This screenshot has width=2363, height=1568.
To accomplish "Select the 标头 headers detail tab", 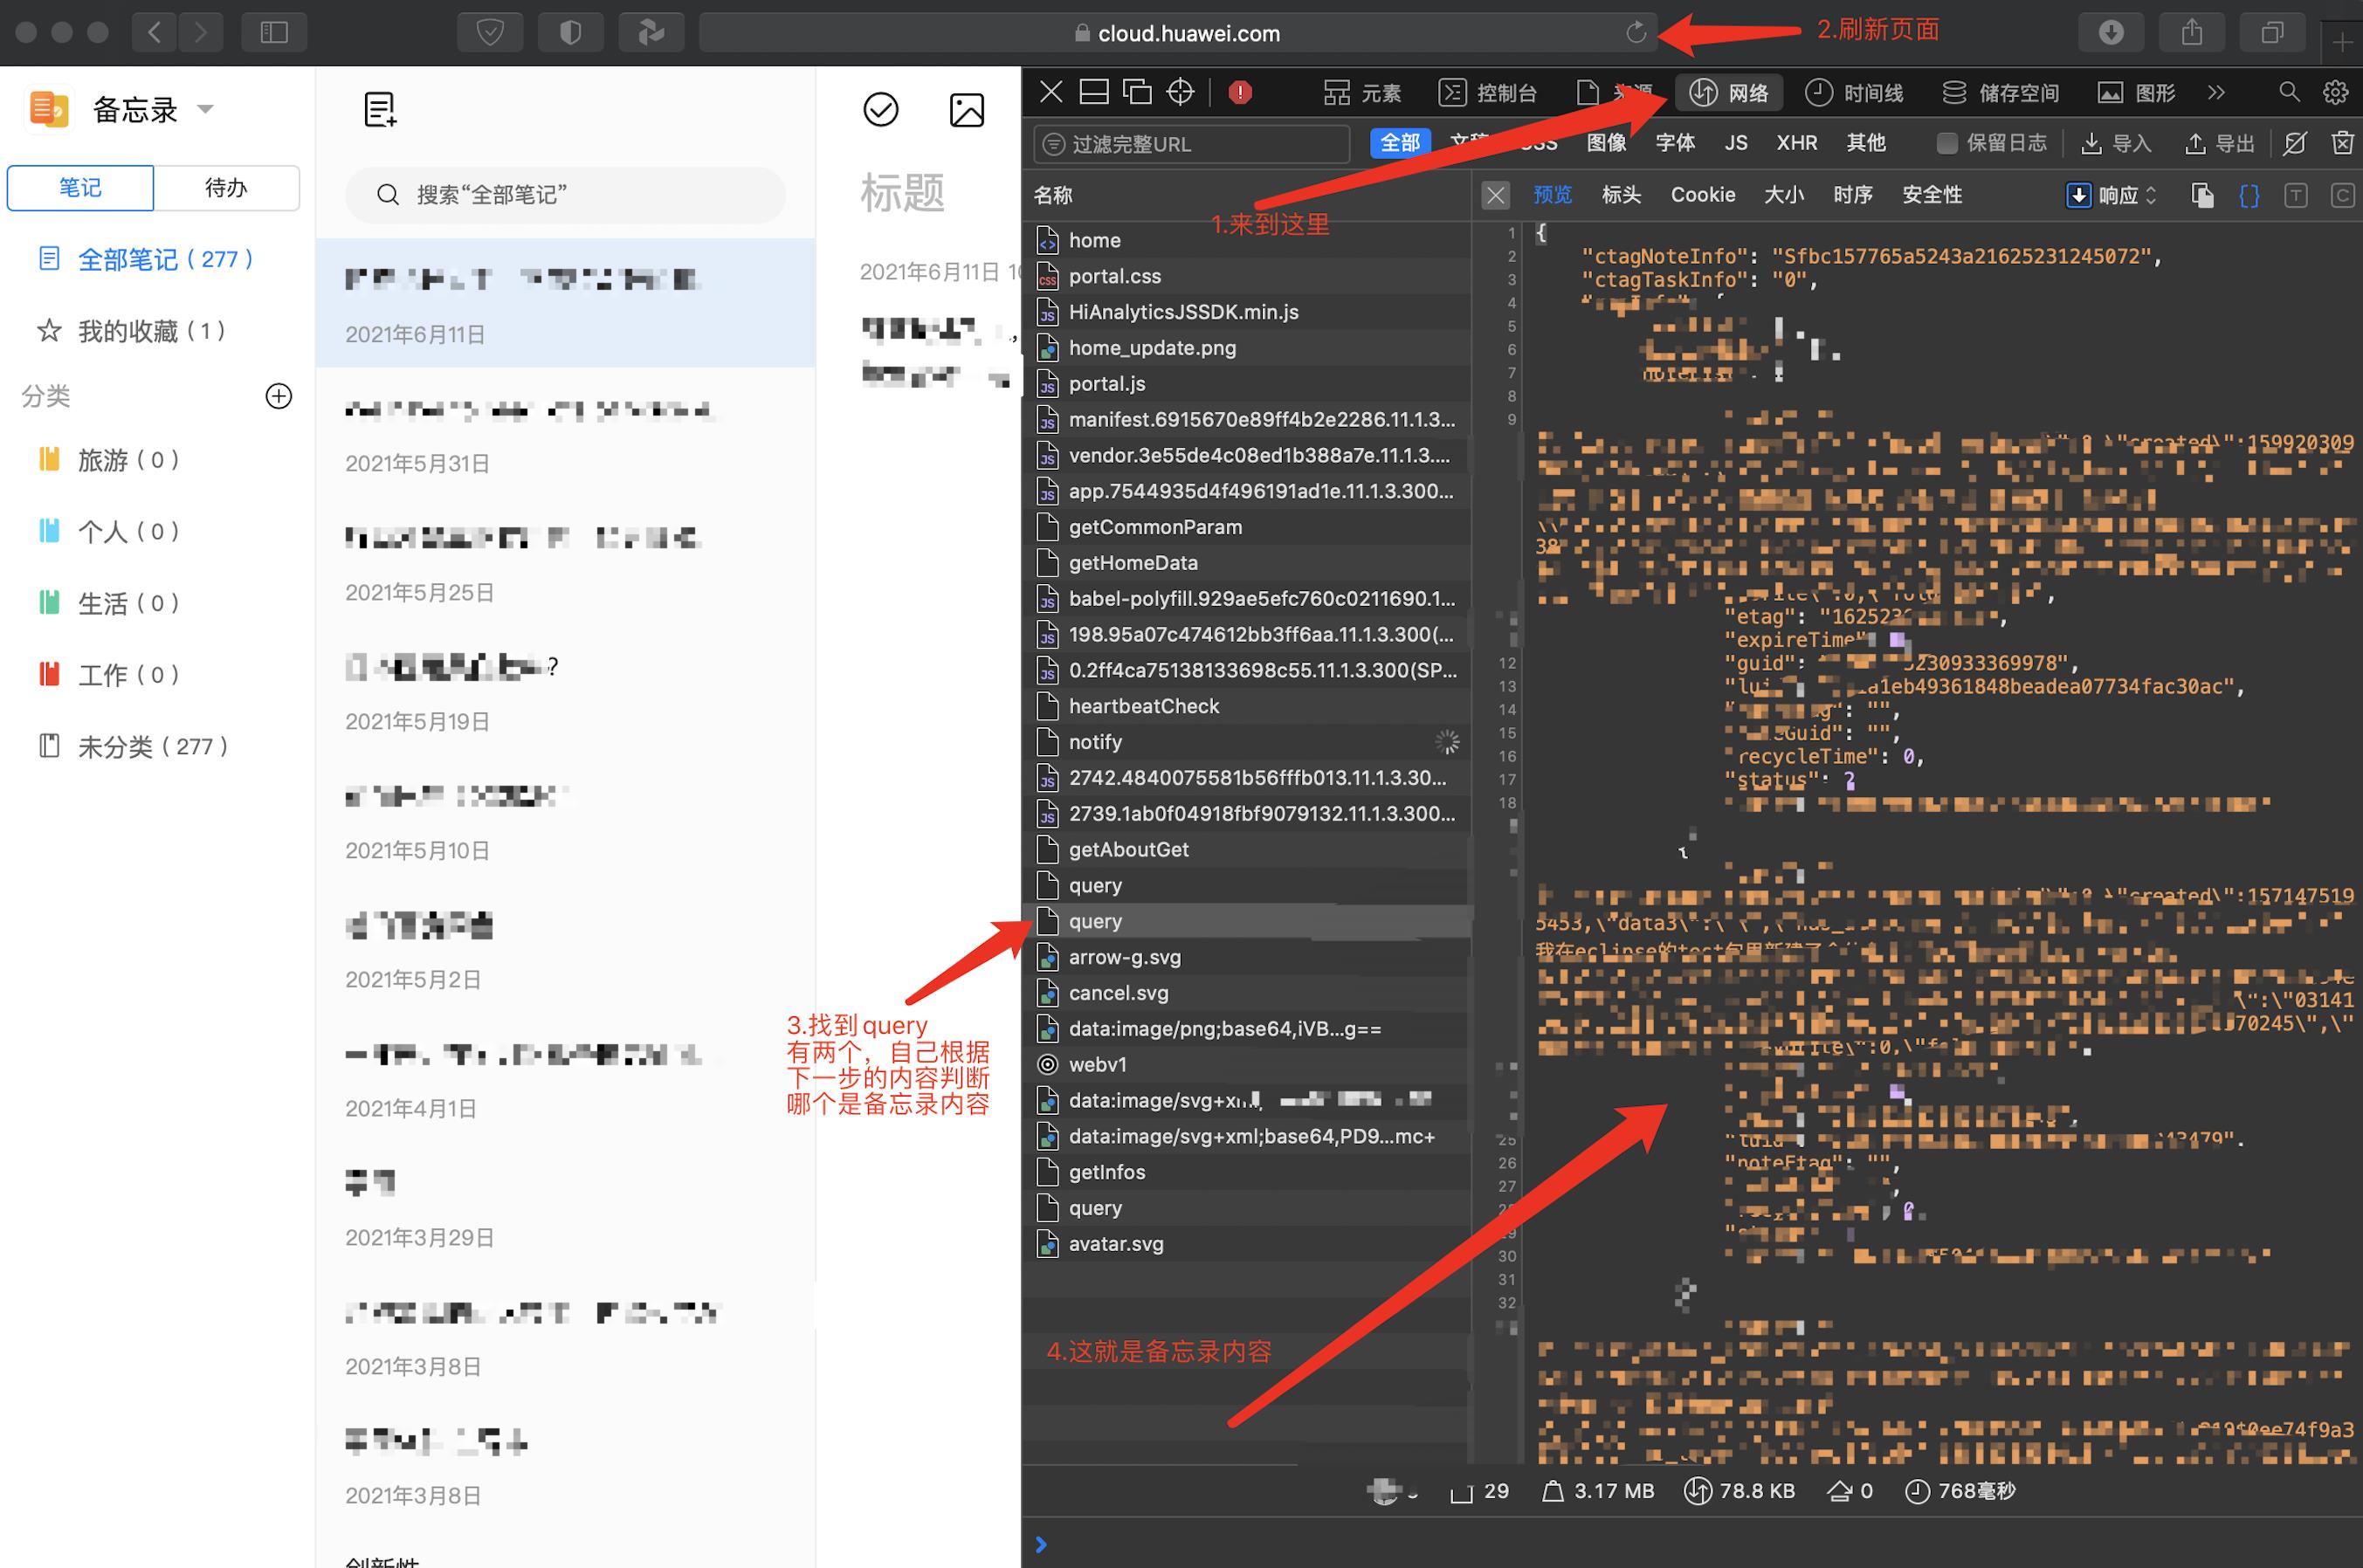I will (x=1621, y=195).
